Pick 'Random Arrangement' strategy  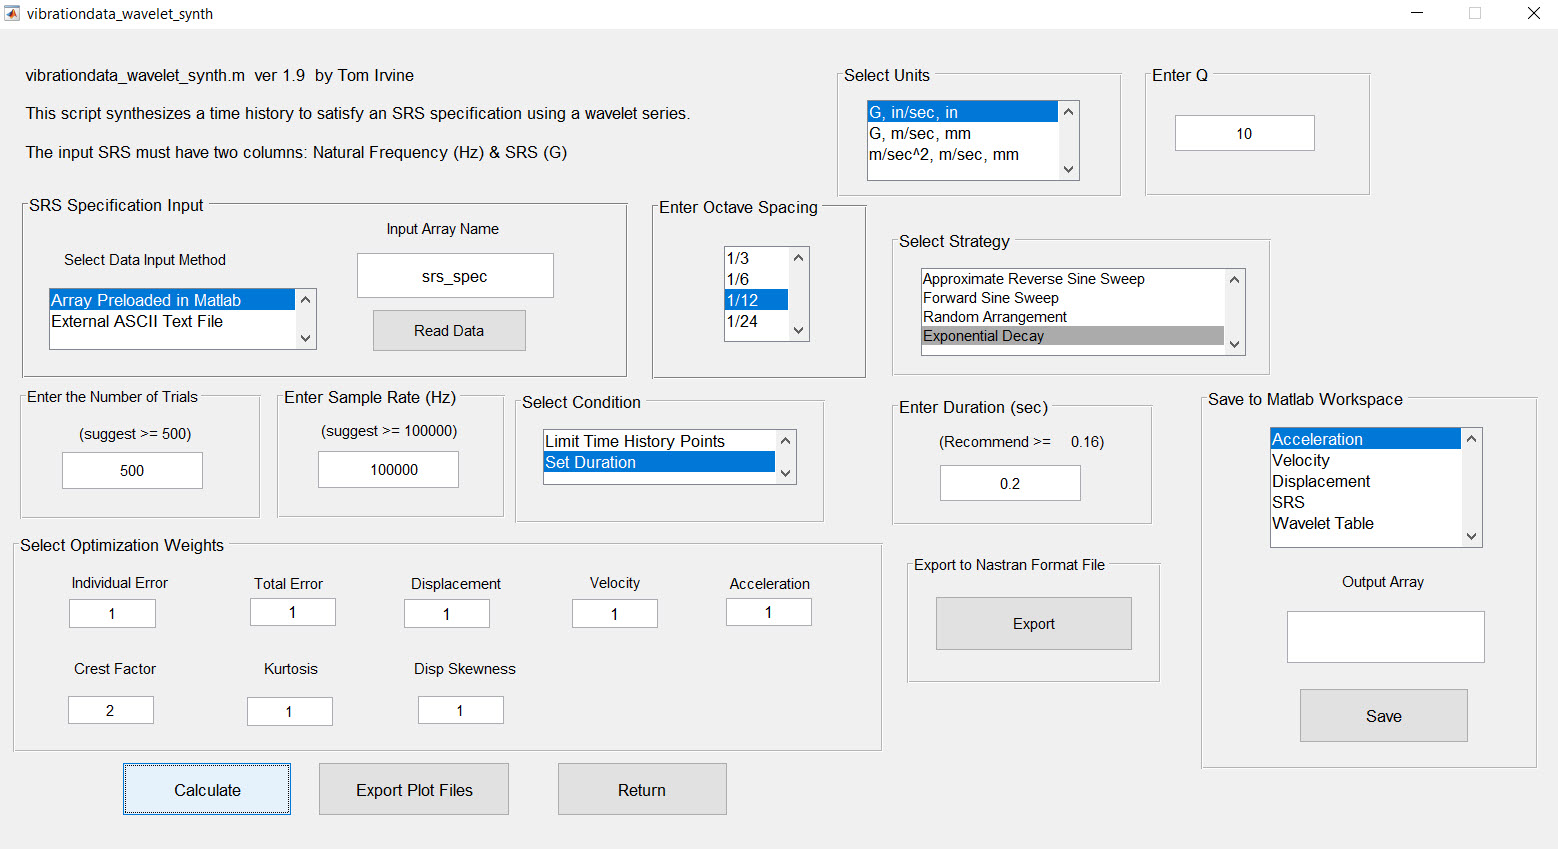[994, 317]
